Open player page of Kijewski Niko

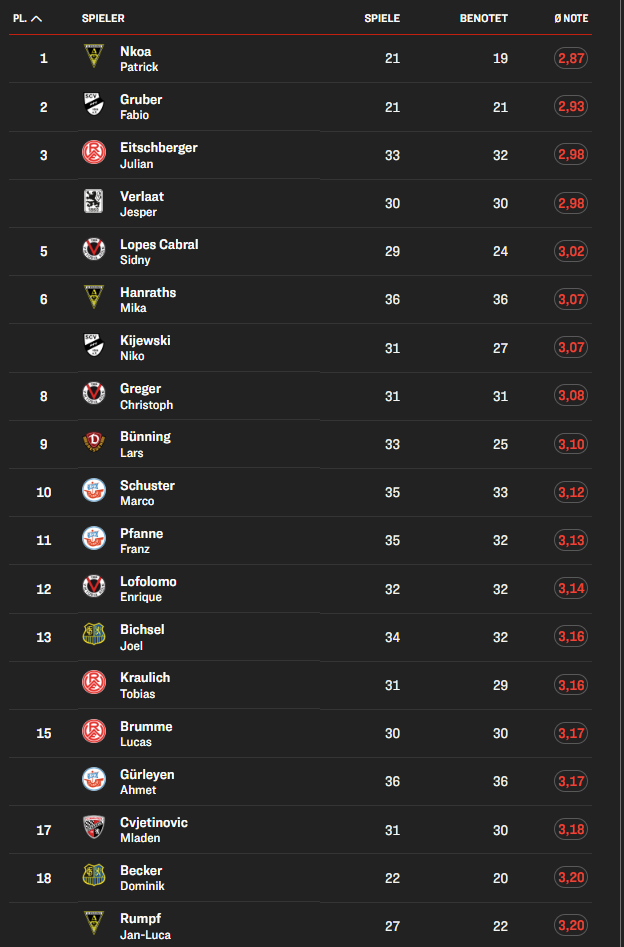(x=145, y=347)
